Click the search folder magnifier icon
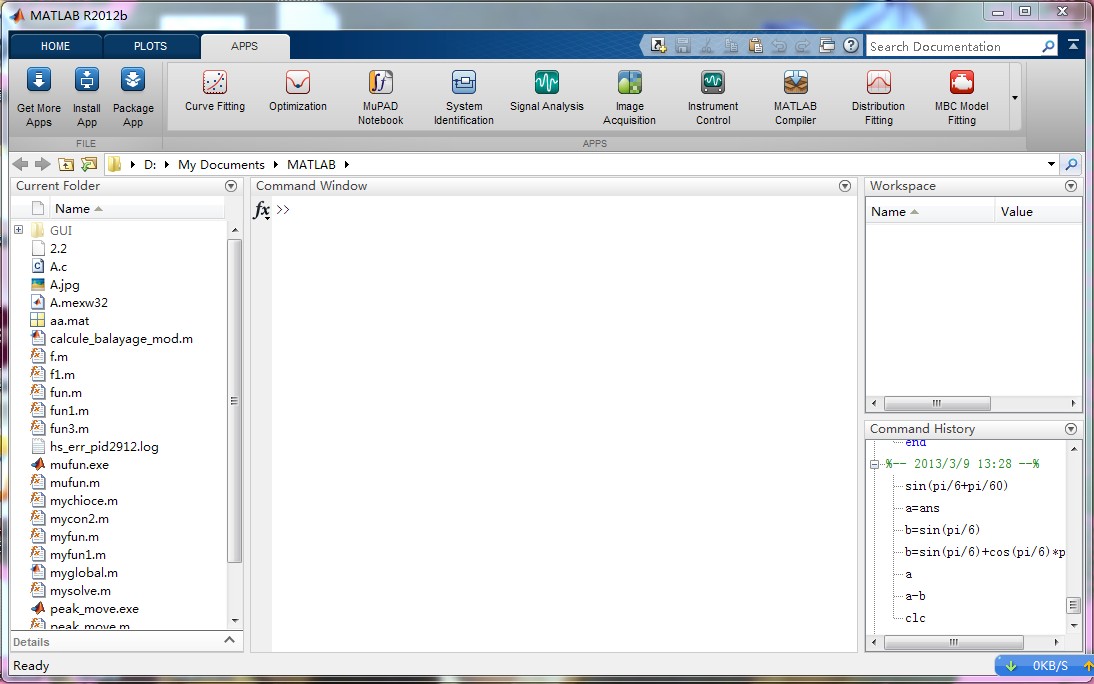This screenshot has width=1094, height=684. pos(1071,165)
